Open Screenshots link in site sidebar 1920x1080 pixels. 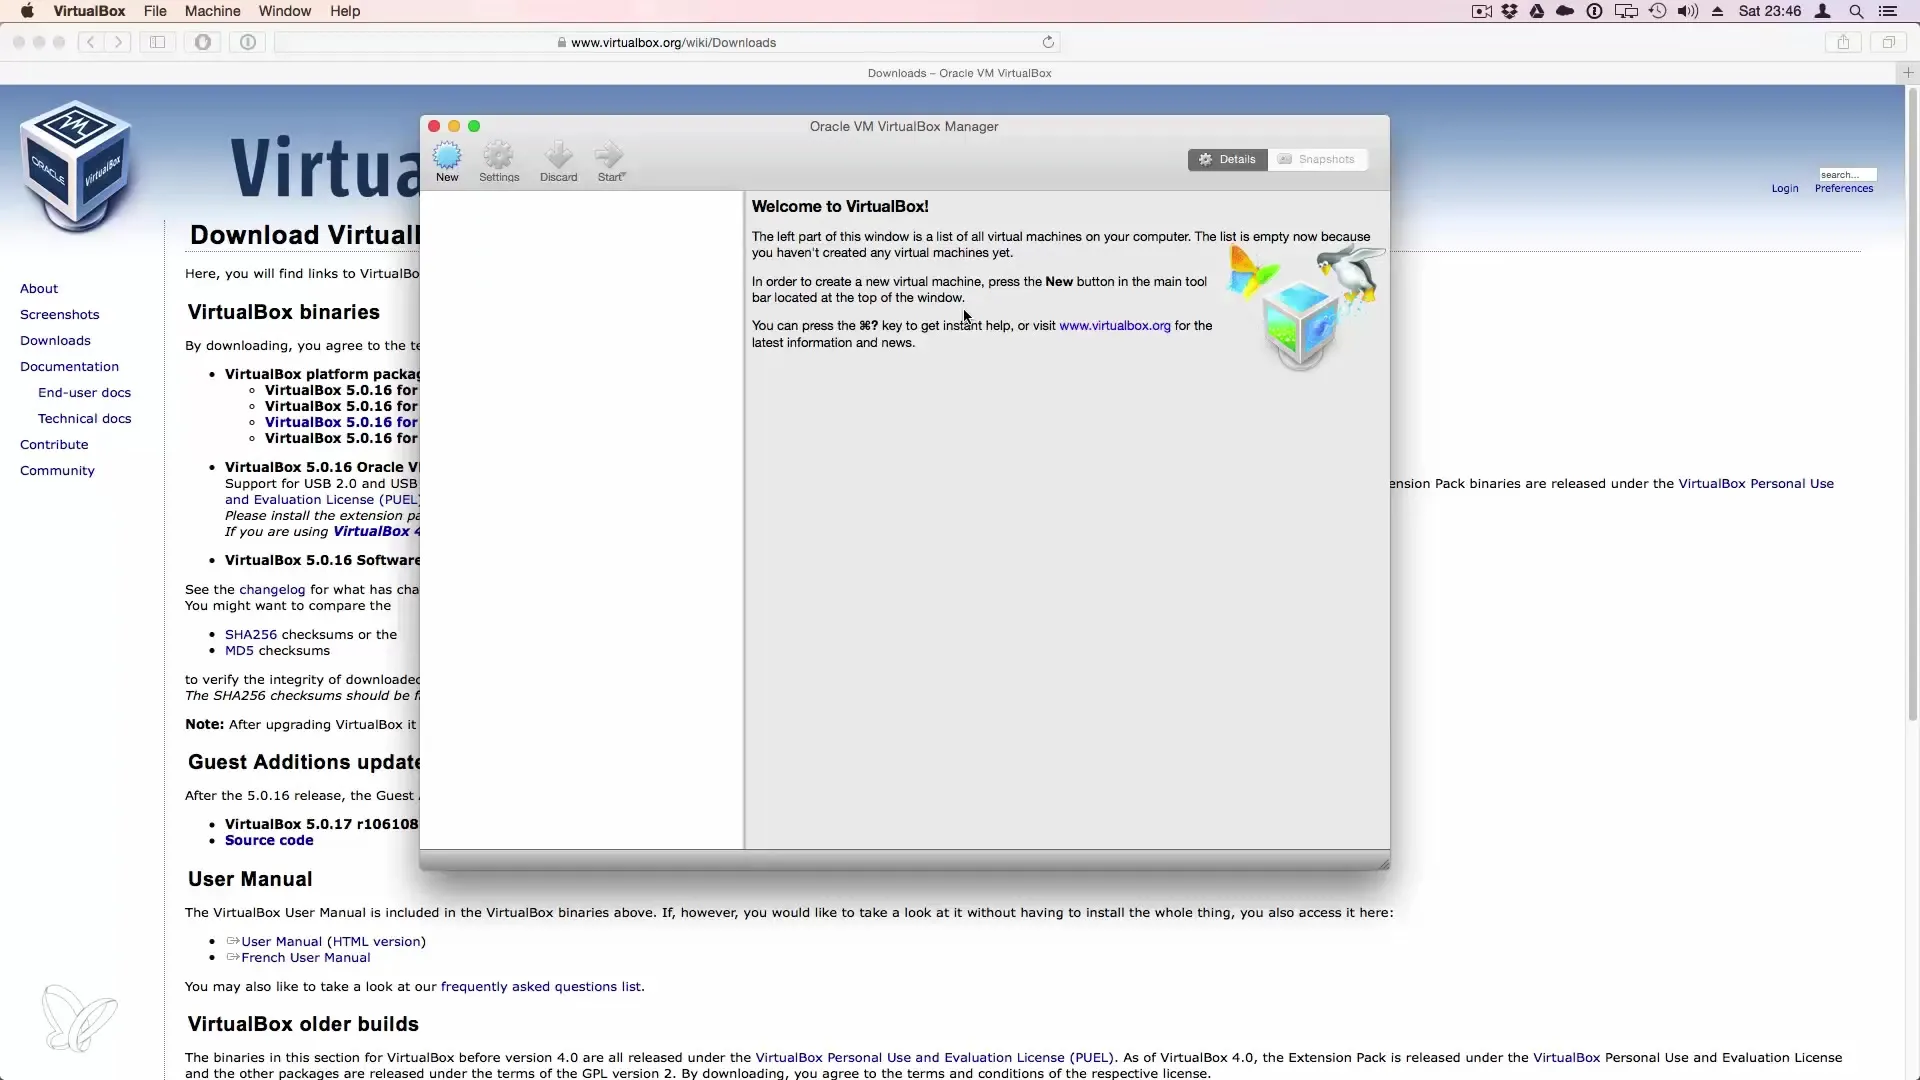tap(59, 315)
